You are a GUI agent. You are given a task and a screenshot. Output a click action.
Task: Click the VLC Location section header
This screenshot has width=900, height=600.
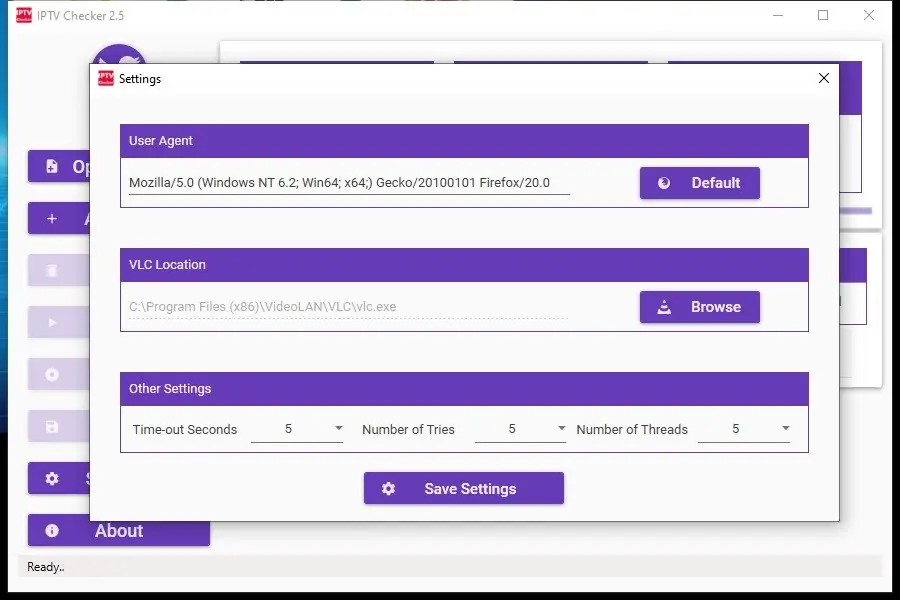(x=464, y=265)
